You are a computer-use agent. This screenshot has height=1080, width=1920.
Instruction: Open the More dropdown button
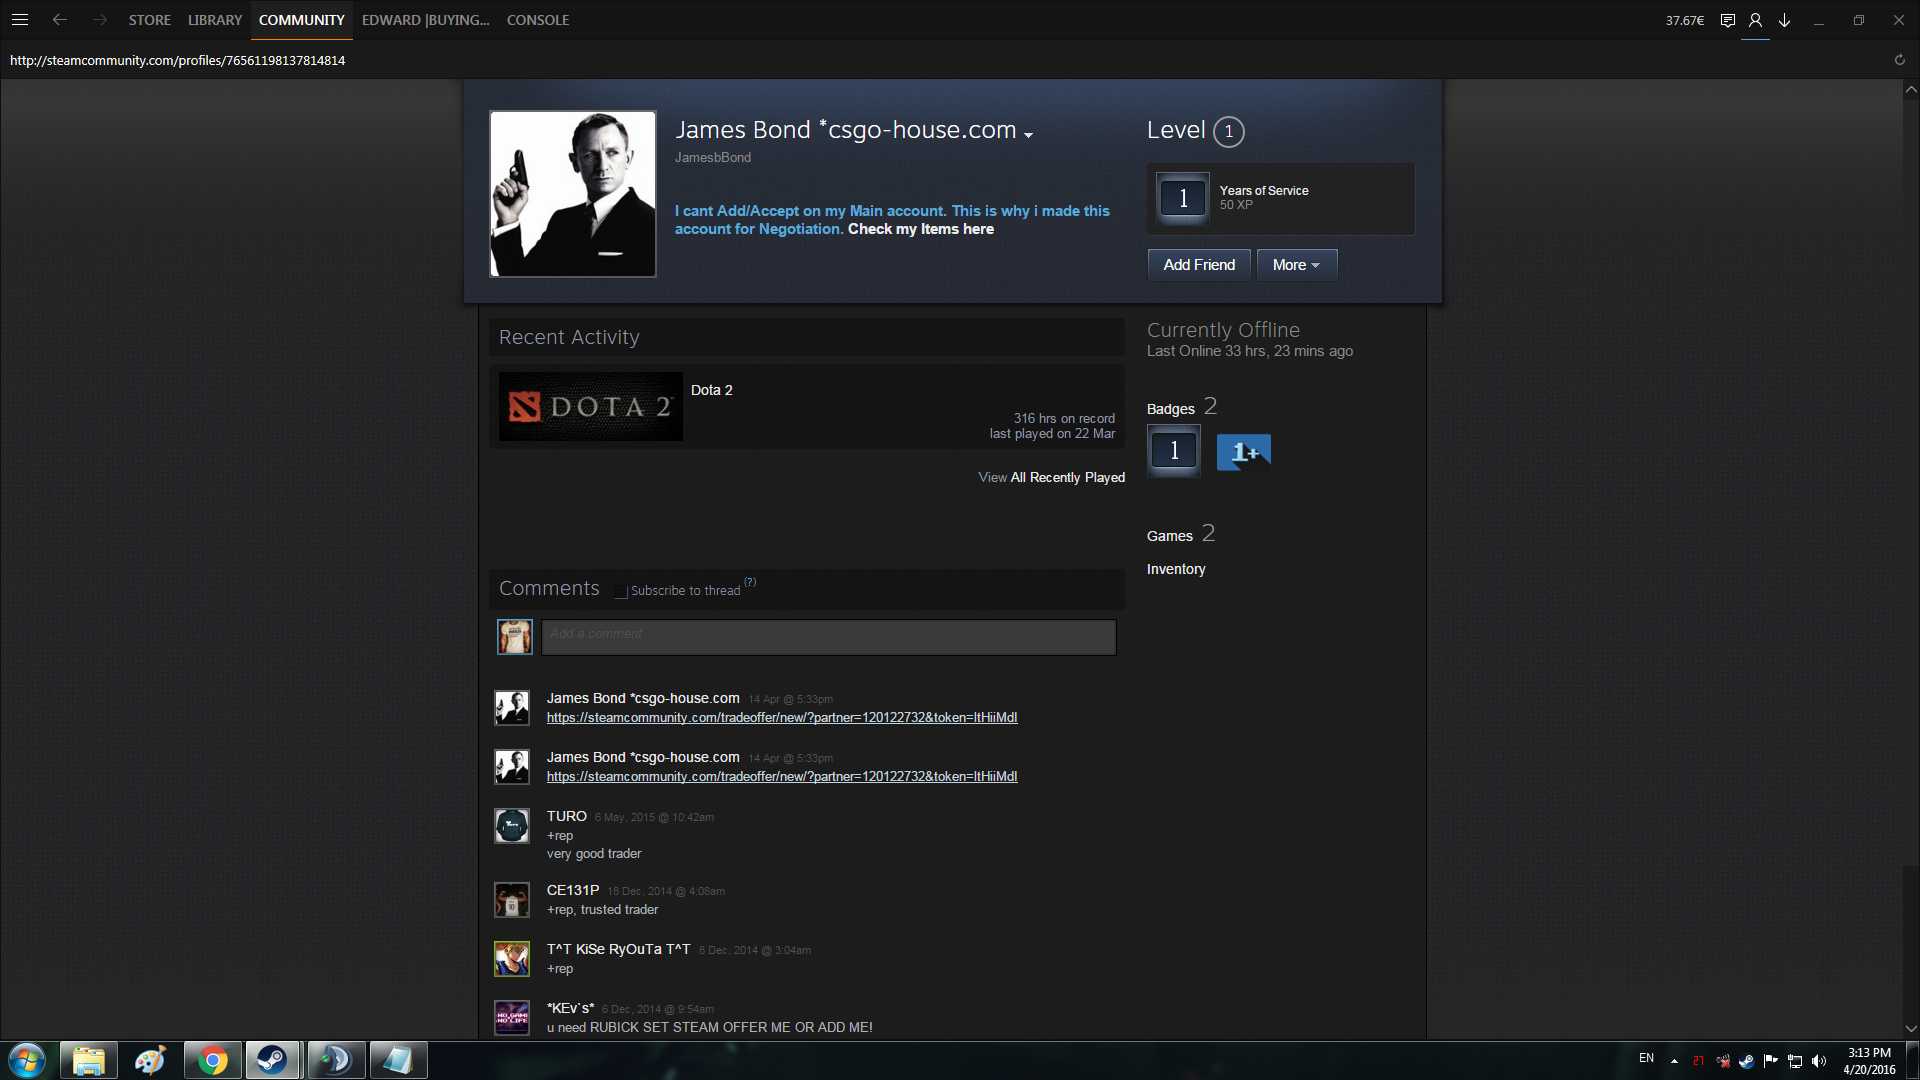[1296, 265]
